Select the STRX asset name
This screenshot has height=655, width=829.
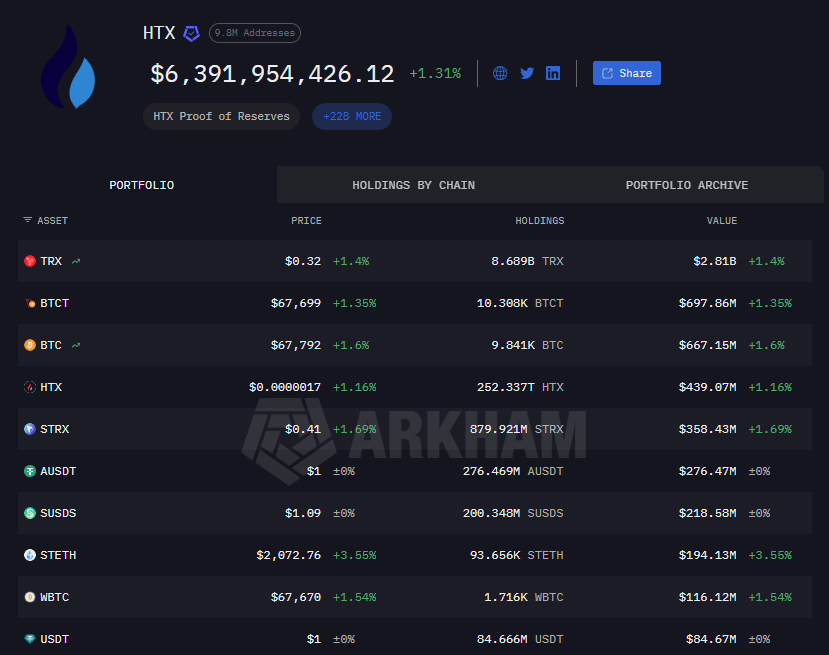click(54, 429)
